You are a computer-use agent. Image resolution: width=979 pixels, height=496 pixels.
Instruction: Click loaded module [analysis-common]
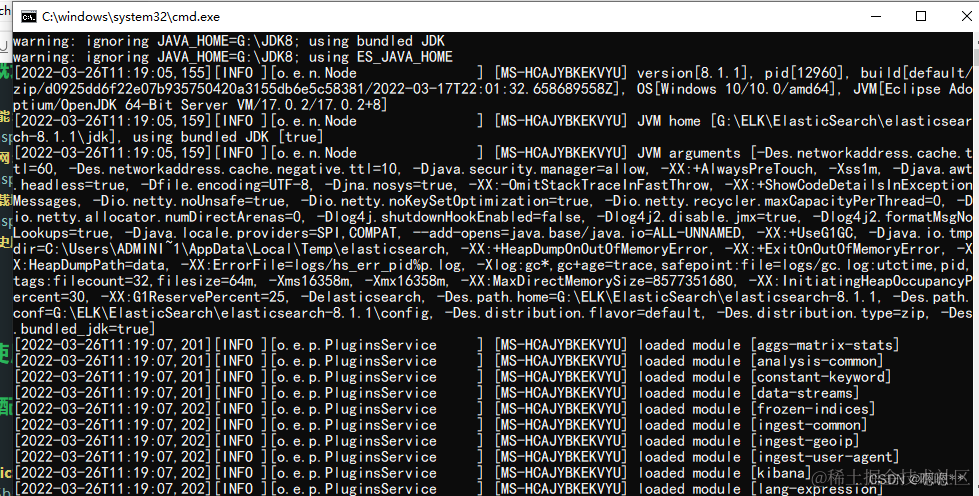[760, 361]
